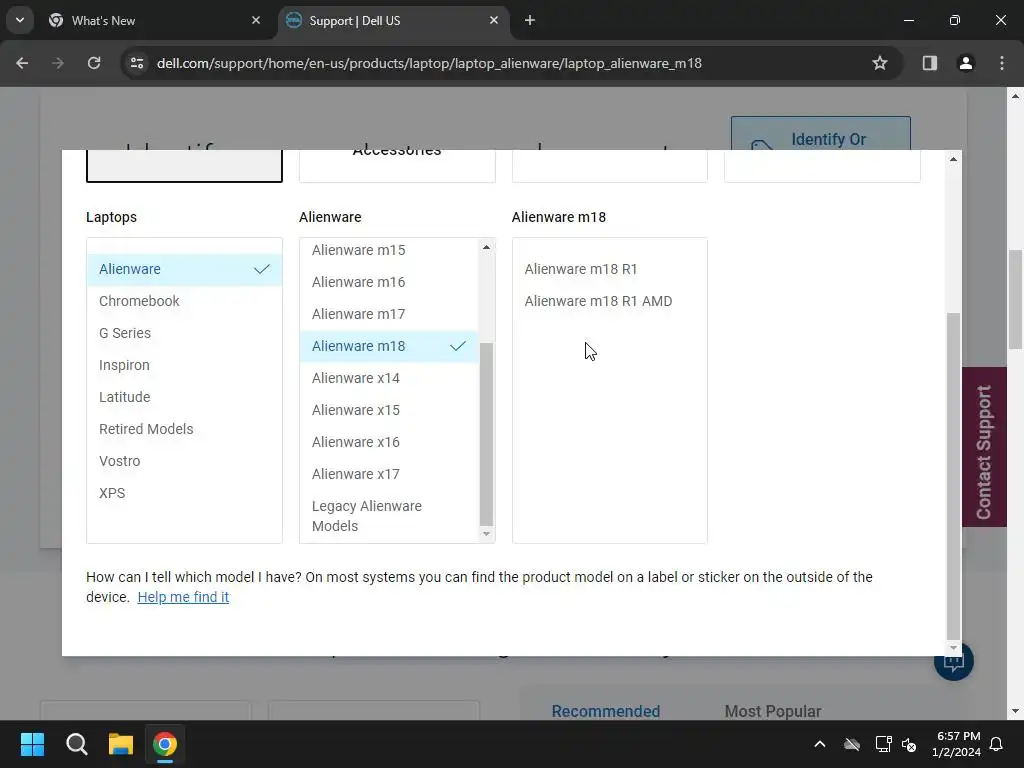Click the address bar URL

point(429,63)
